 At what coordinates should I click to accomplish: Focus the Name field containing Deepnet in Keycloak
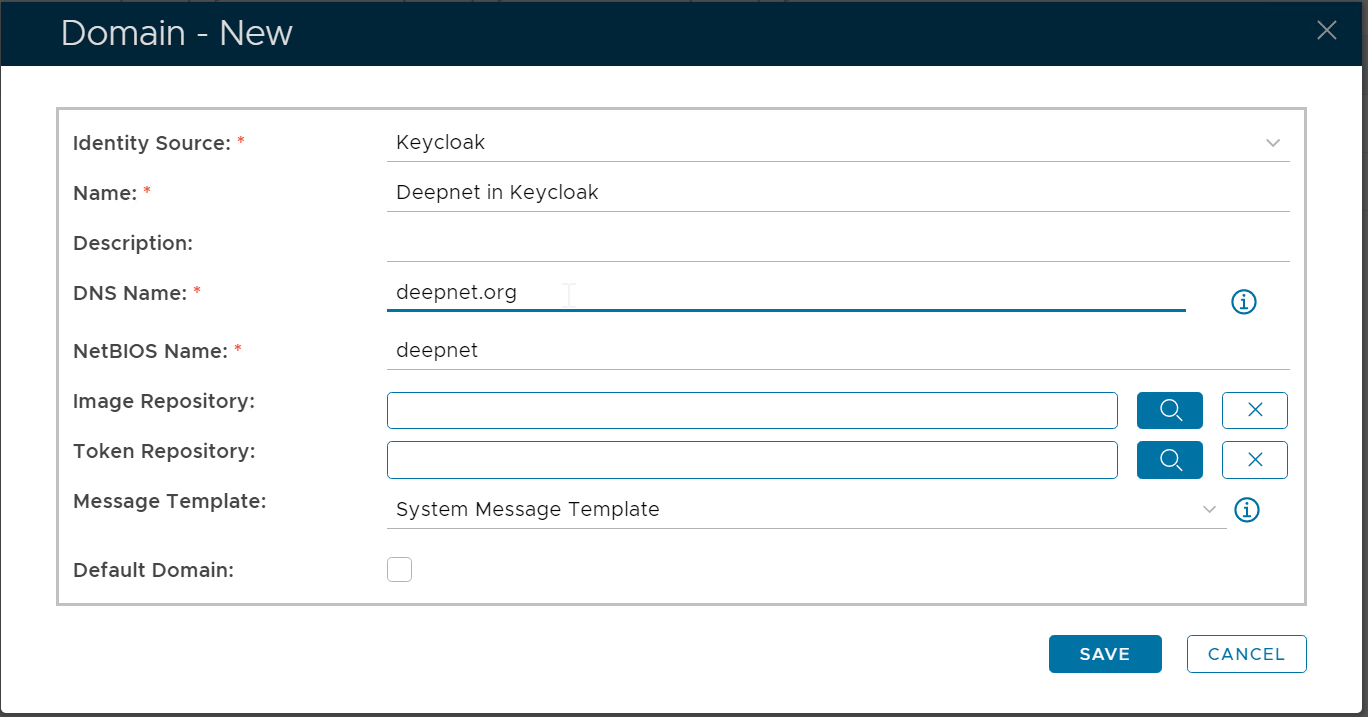pos(836,193)
